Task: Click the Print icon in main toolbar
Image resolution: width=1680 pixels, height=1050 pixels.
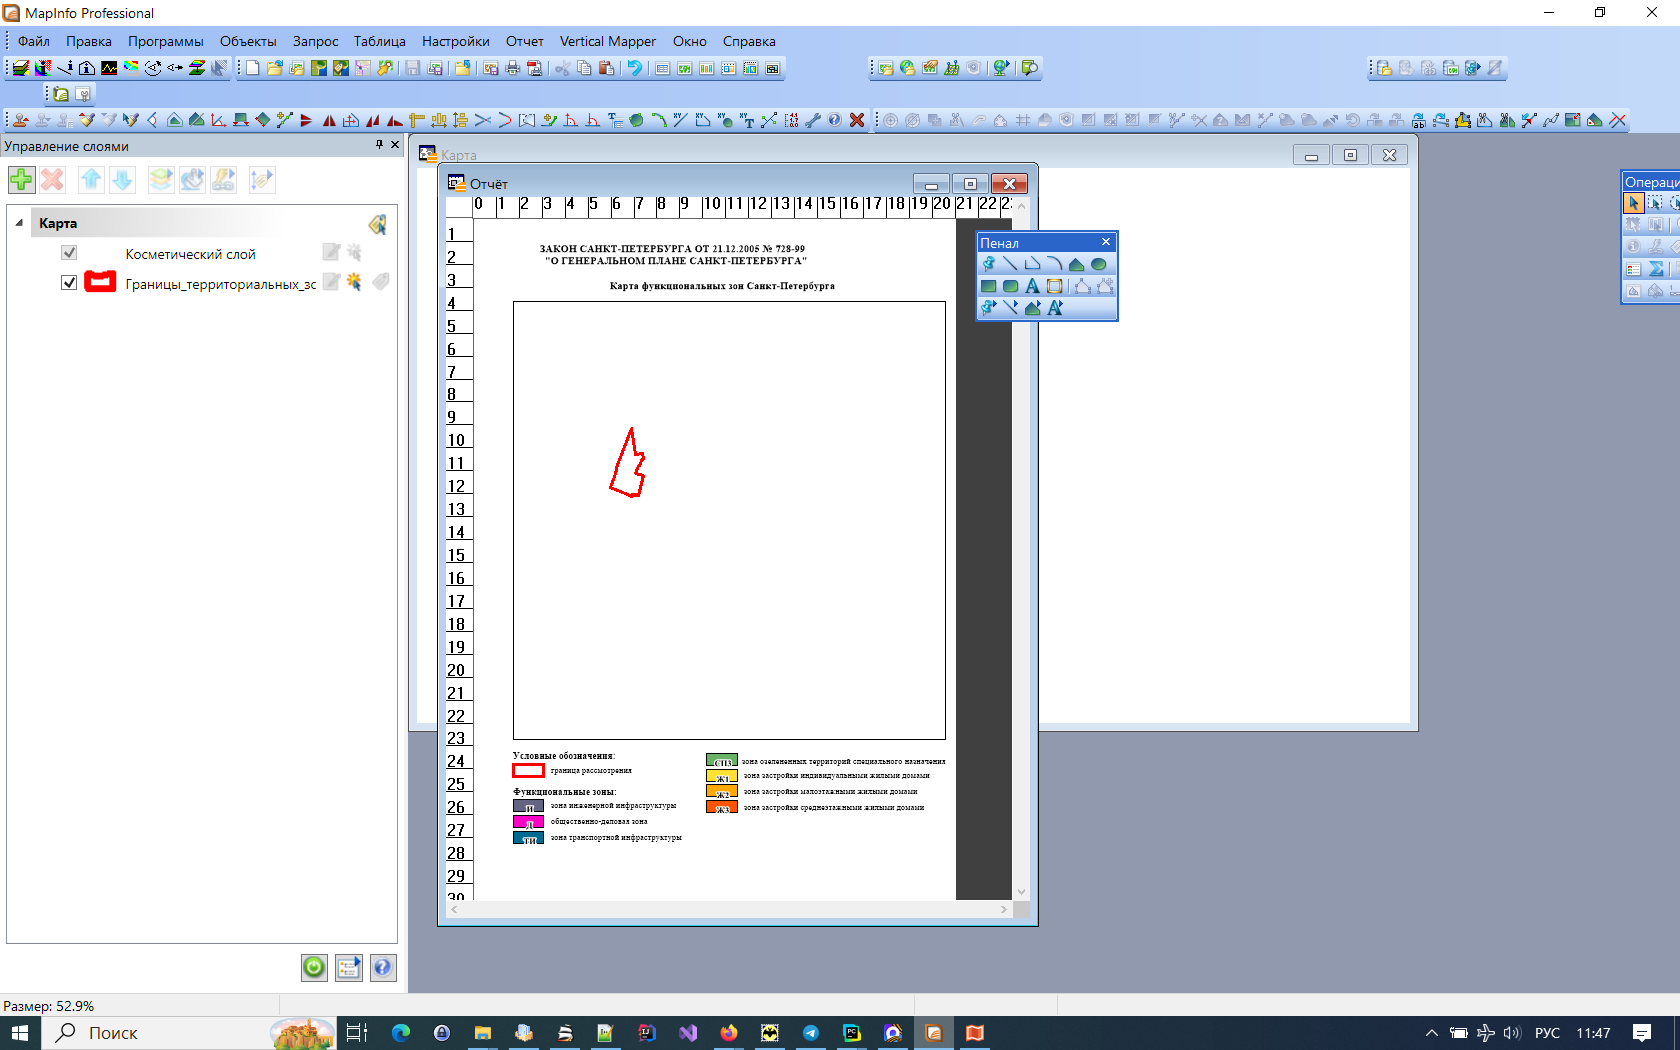Action: click(512, 68)
